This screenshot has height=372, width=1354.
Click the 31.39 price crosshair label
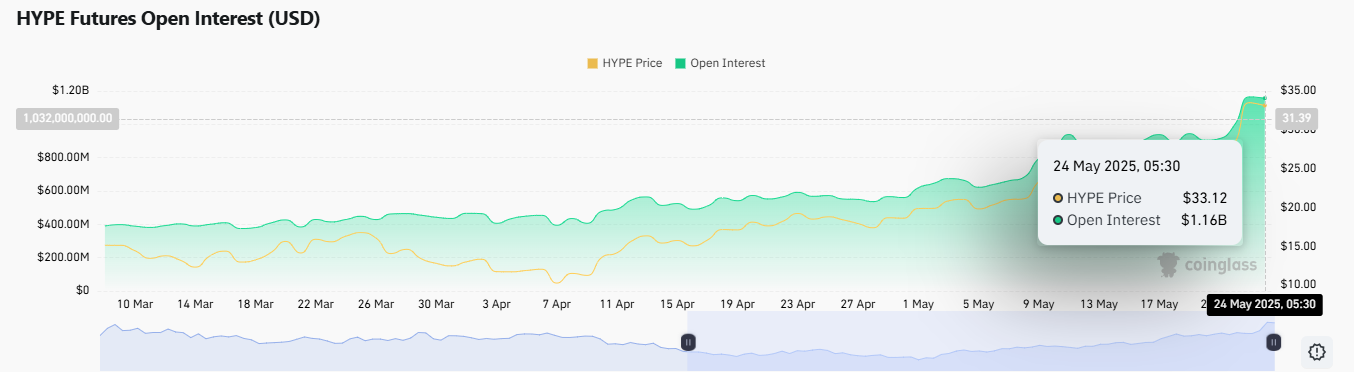(1296, 119)
